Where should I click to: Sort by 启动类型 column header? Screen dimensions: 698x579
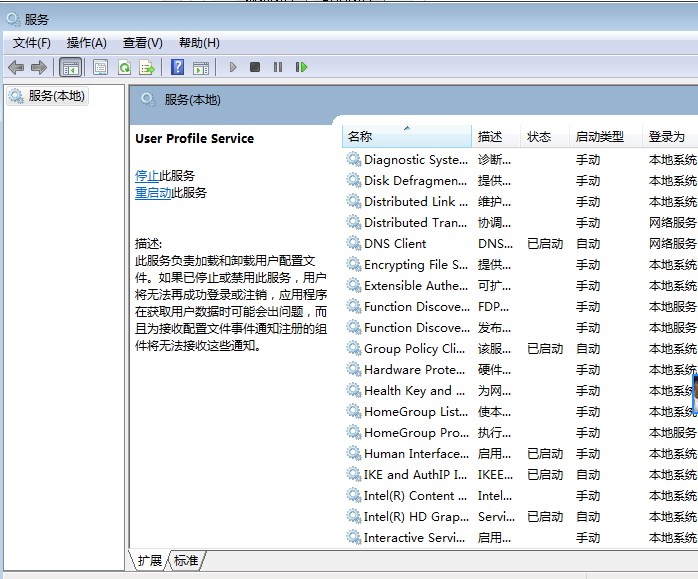point(599,137)
